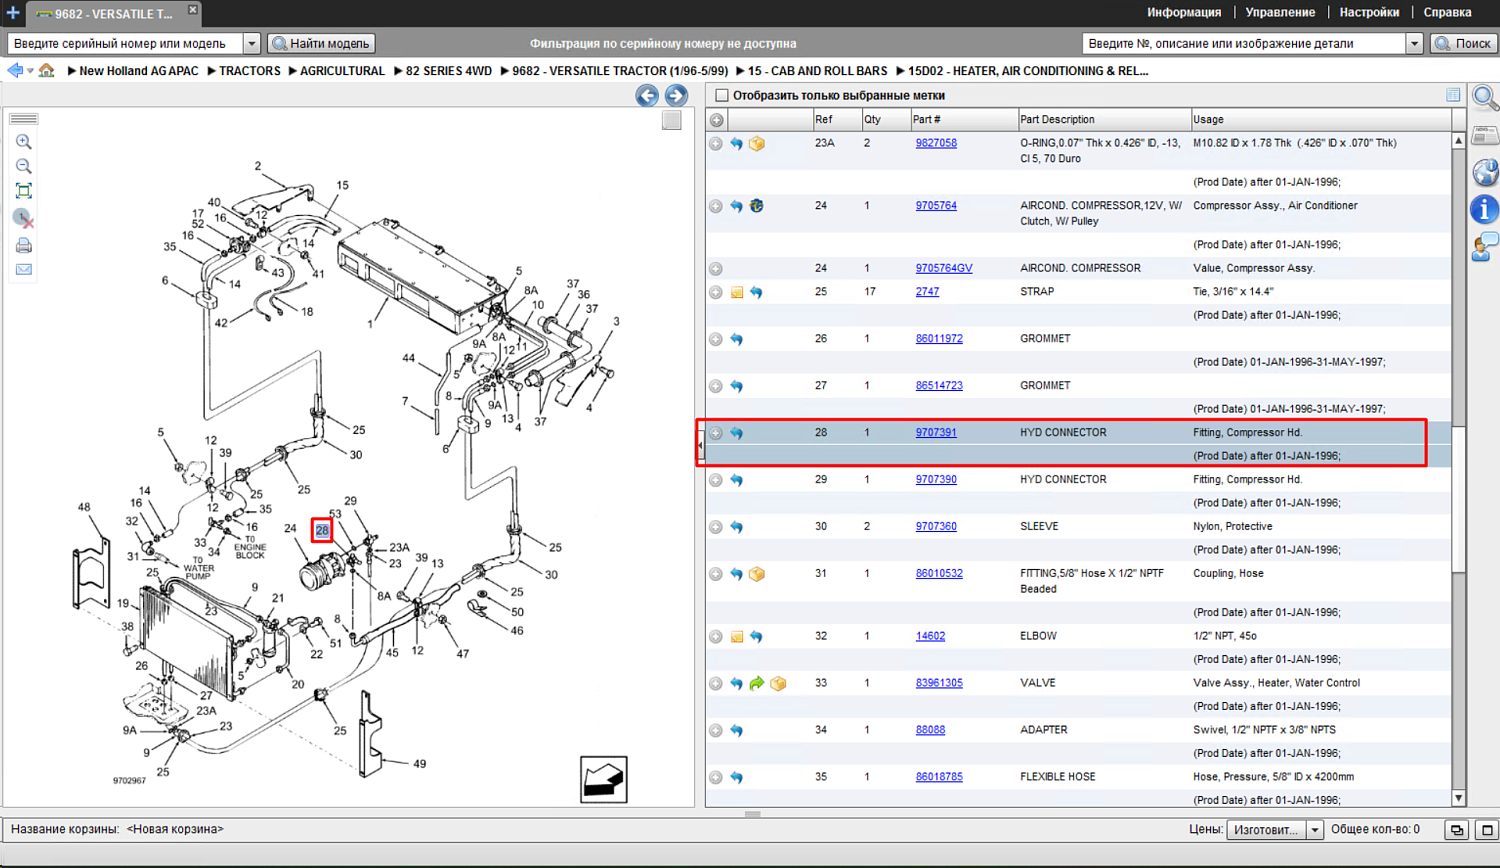The width and height of the screenshot is (1500, 868).
Task: Click the Найти модель button
Action: pyautogui.click(x=321, y=44)
